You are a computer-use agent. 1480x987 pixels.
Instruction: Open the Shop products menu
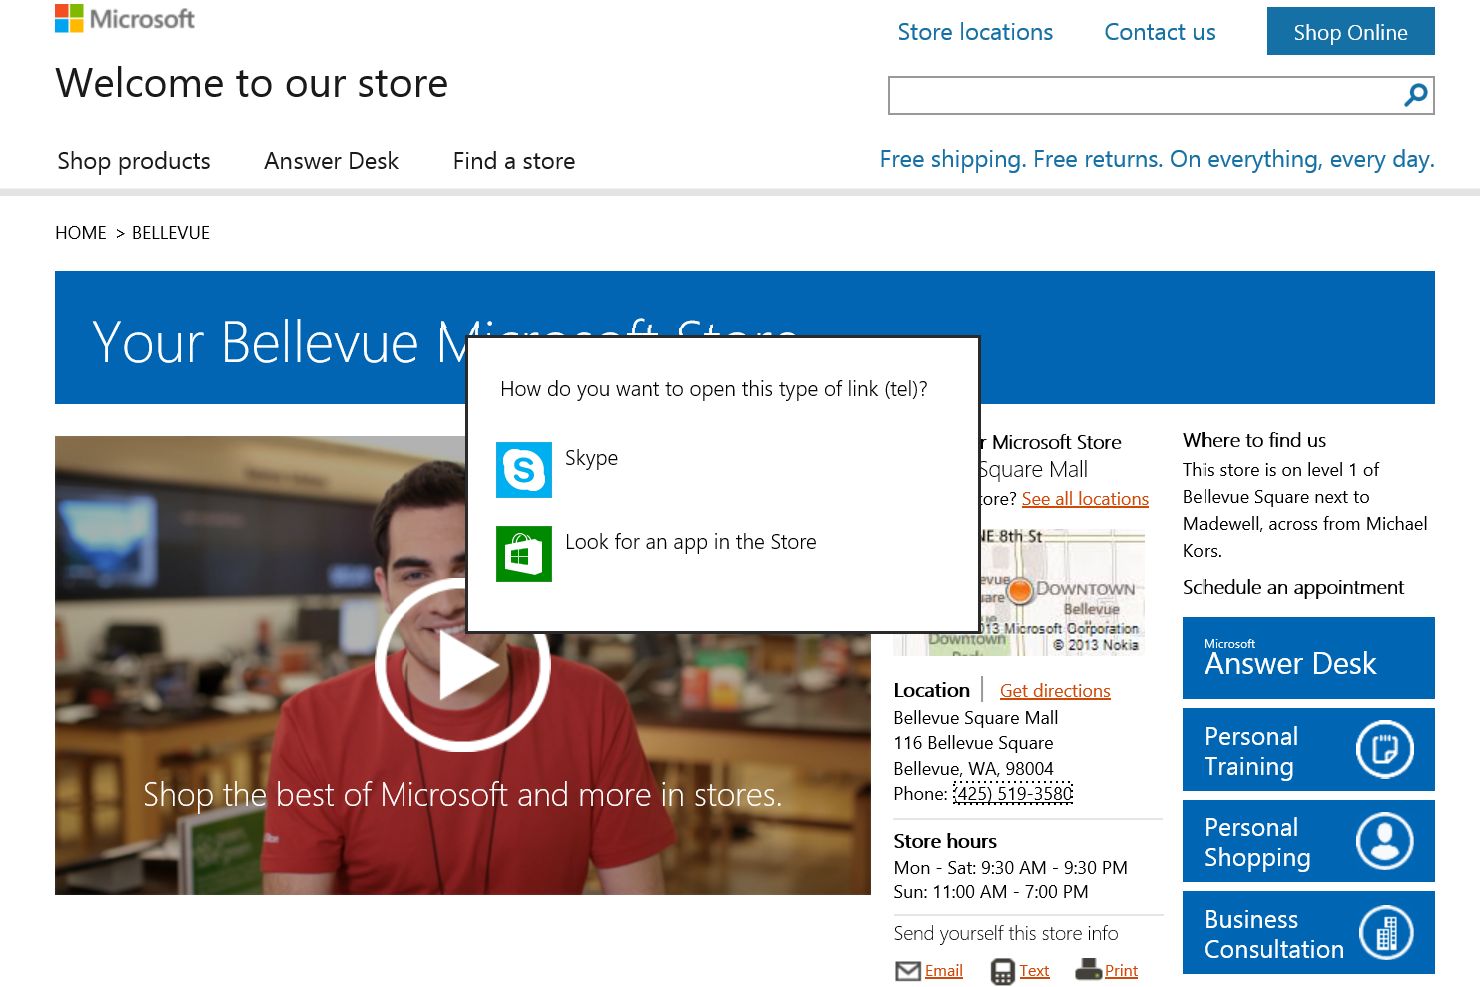click(134, 161)
